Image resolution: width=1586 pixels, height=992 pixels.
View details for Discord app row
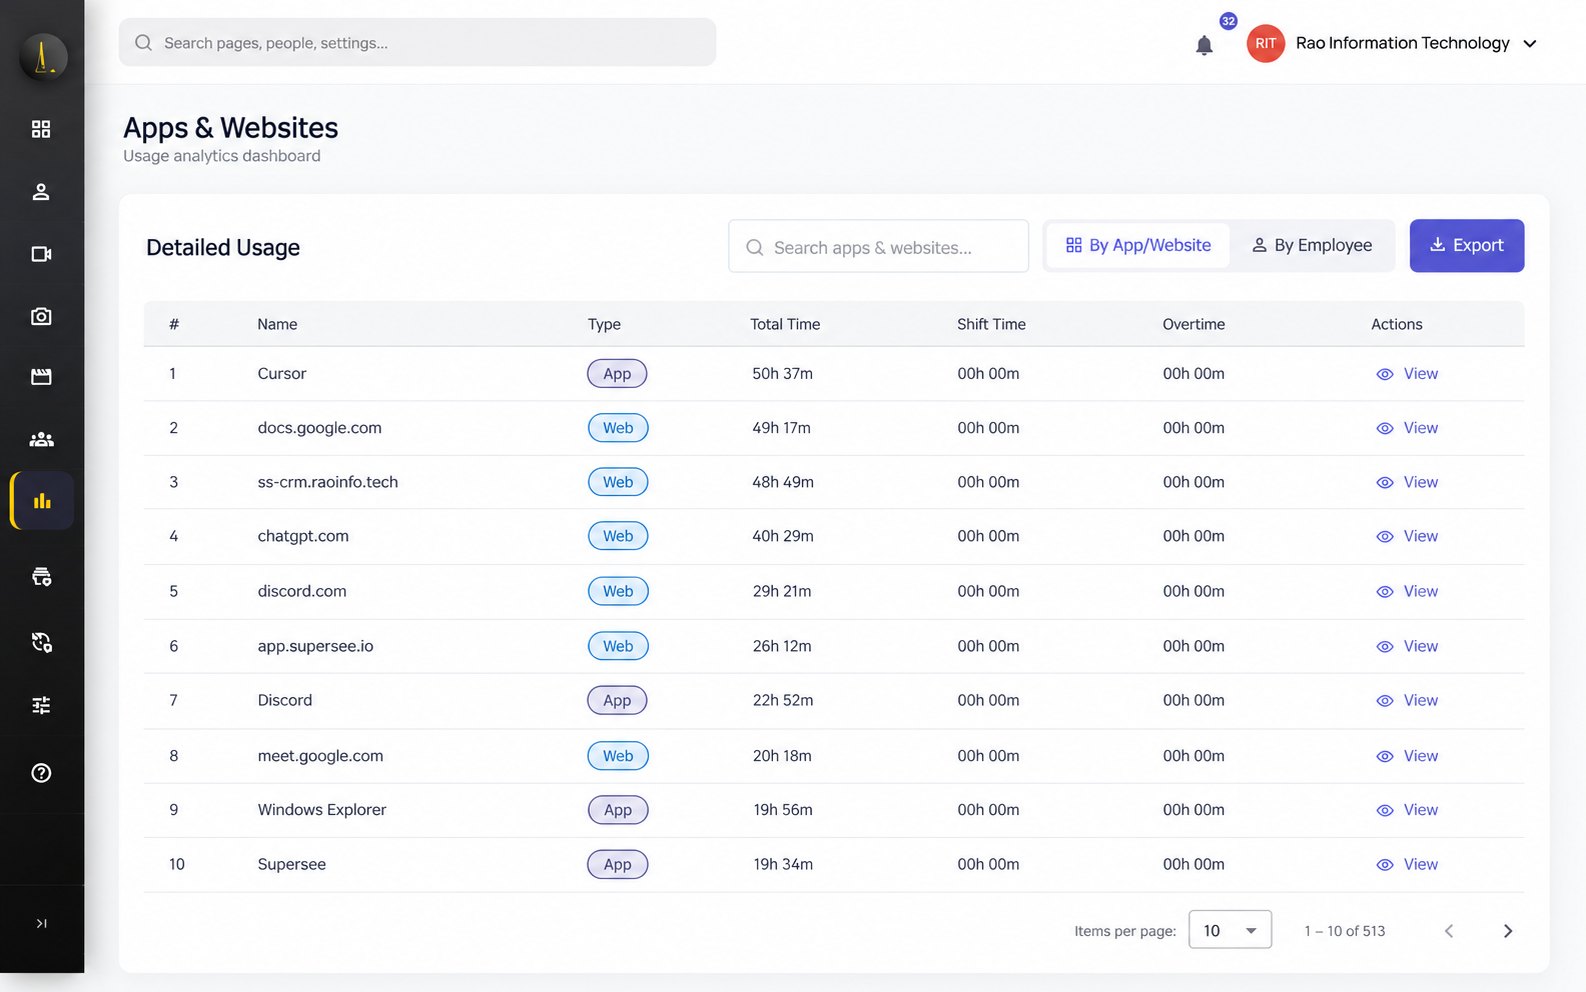[1407, 700]
